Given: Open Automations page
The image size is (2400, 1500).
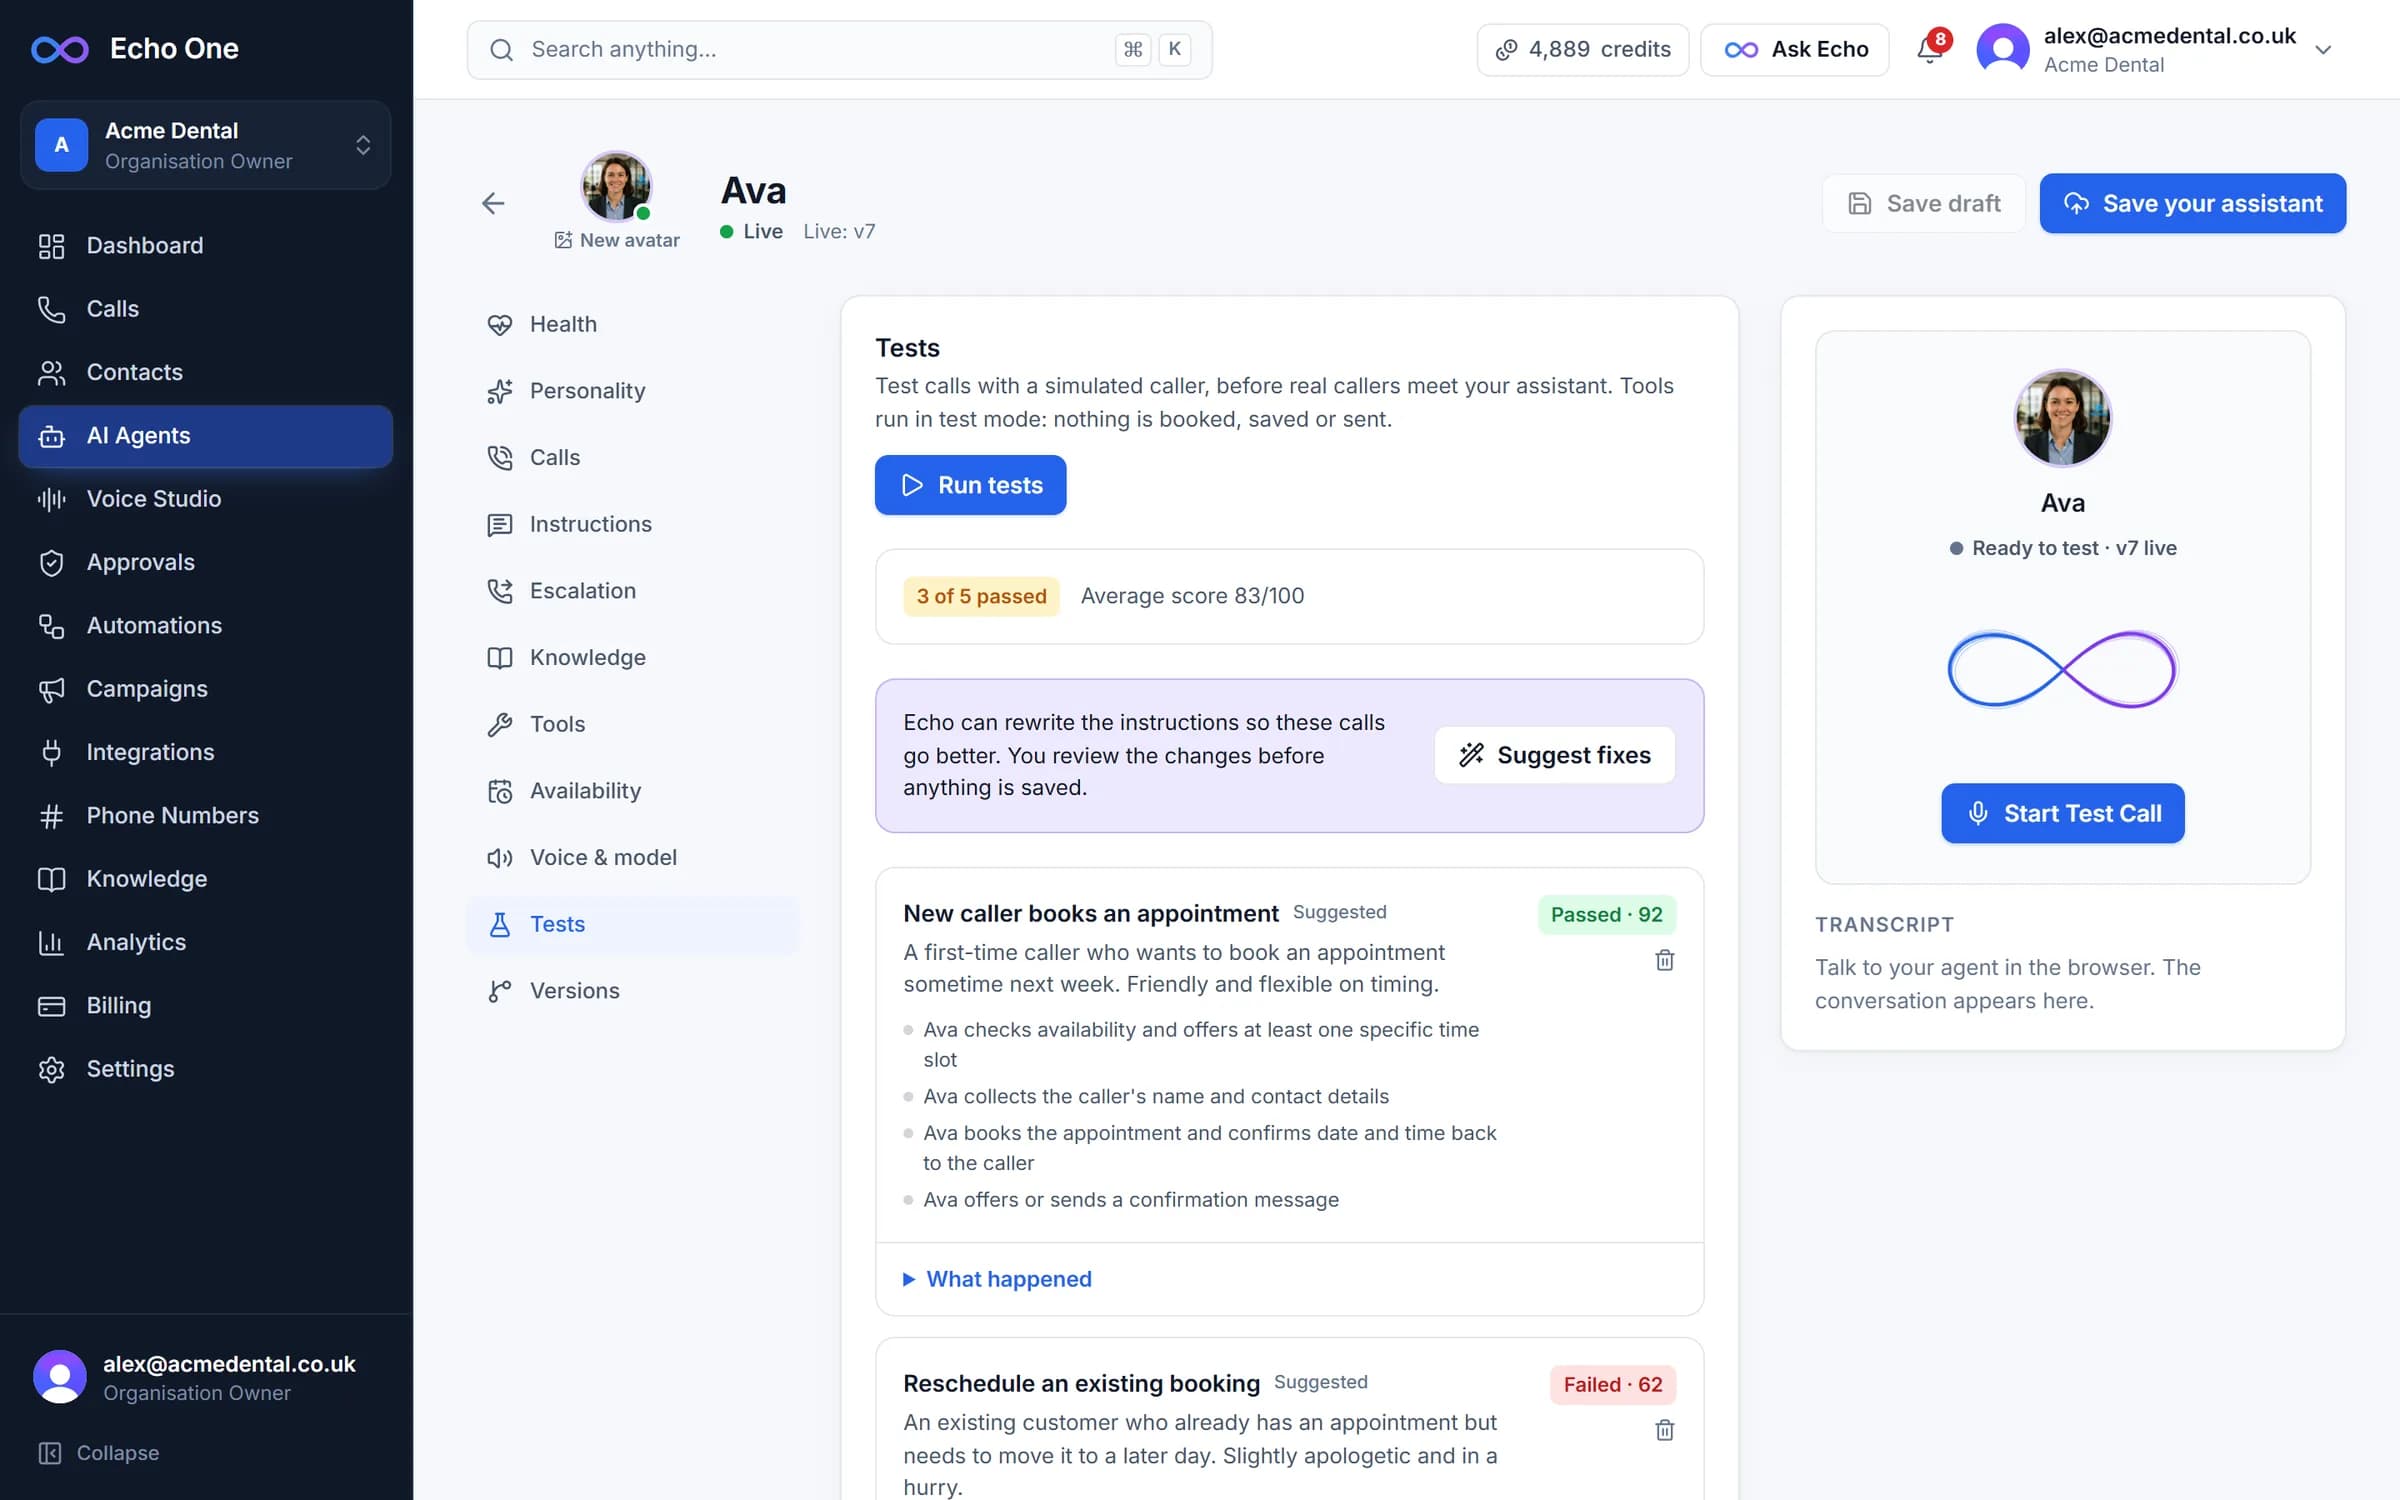Looking at the screenshot, I should click(x=205, y=625).
